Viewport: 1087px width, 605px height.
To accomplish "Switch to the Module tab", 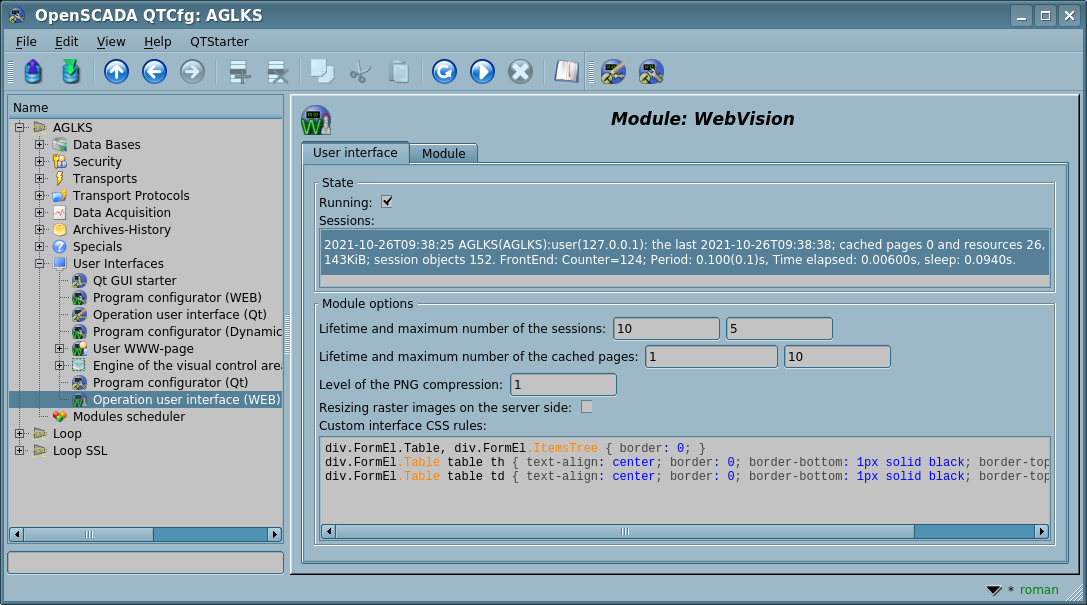I will [x=443, y=154].
